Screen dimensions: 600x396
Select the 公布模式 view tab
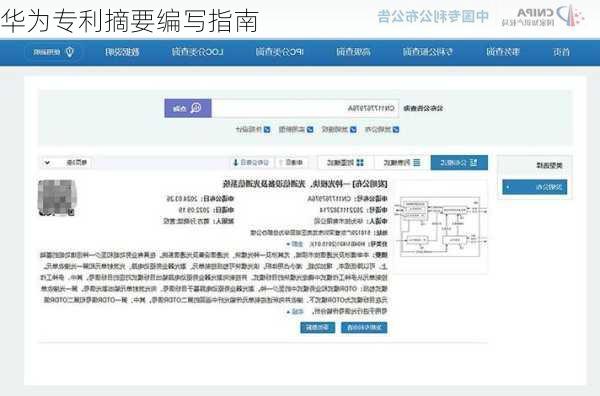point(459,163)
